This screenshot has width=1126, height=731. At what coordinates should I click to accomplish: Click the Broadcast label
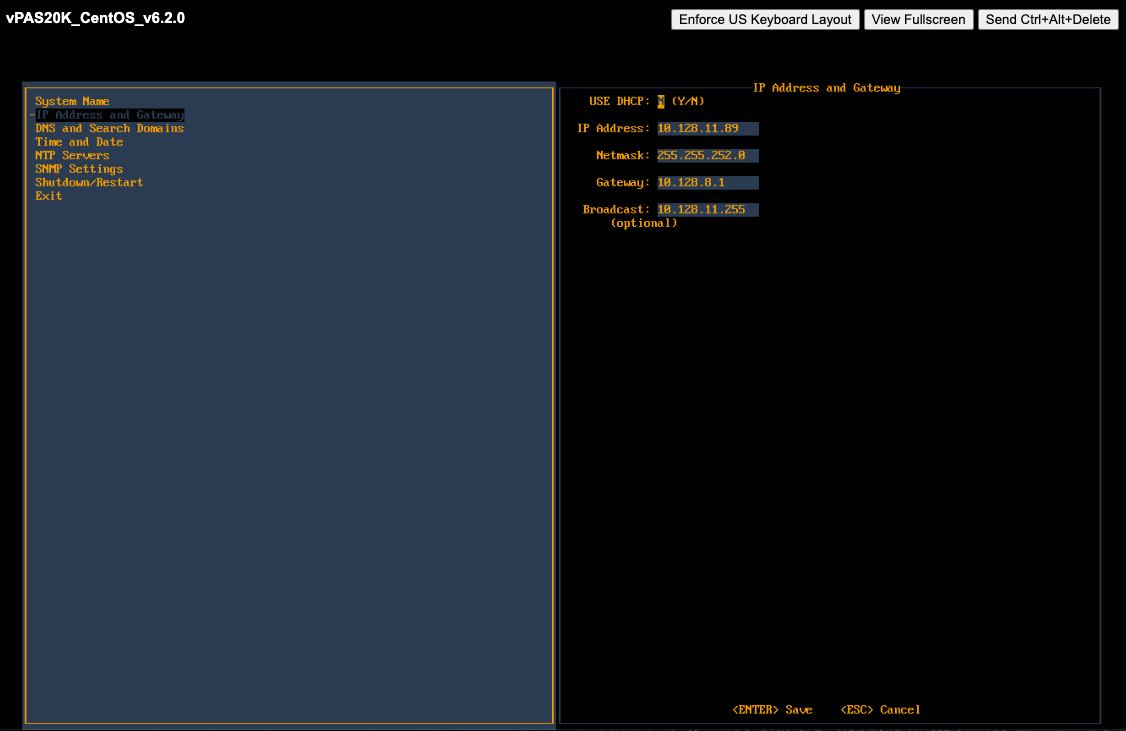click(x=616, y=210)
